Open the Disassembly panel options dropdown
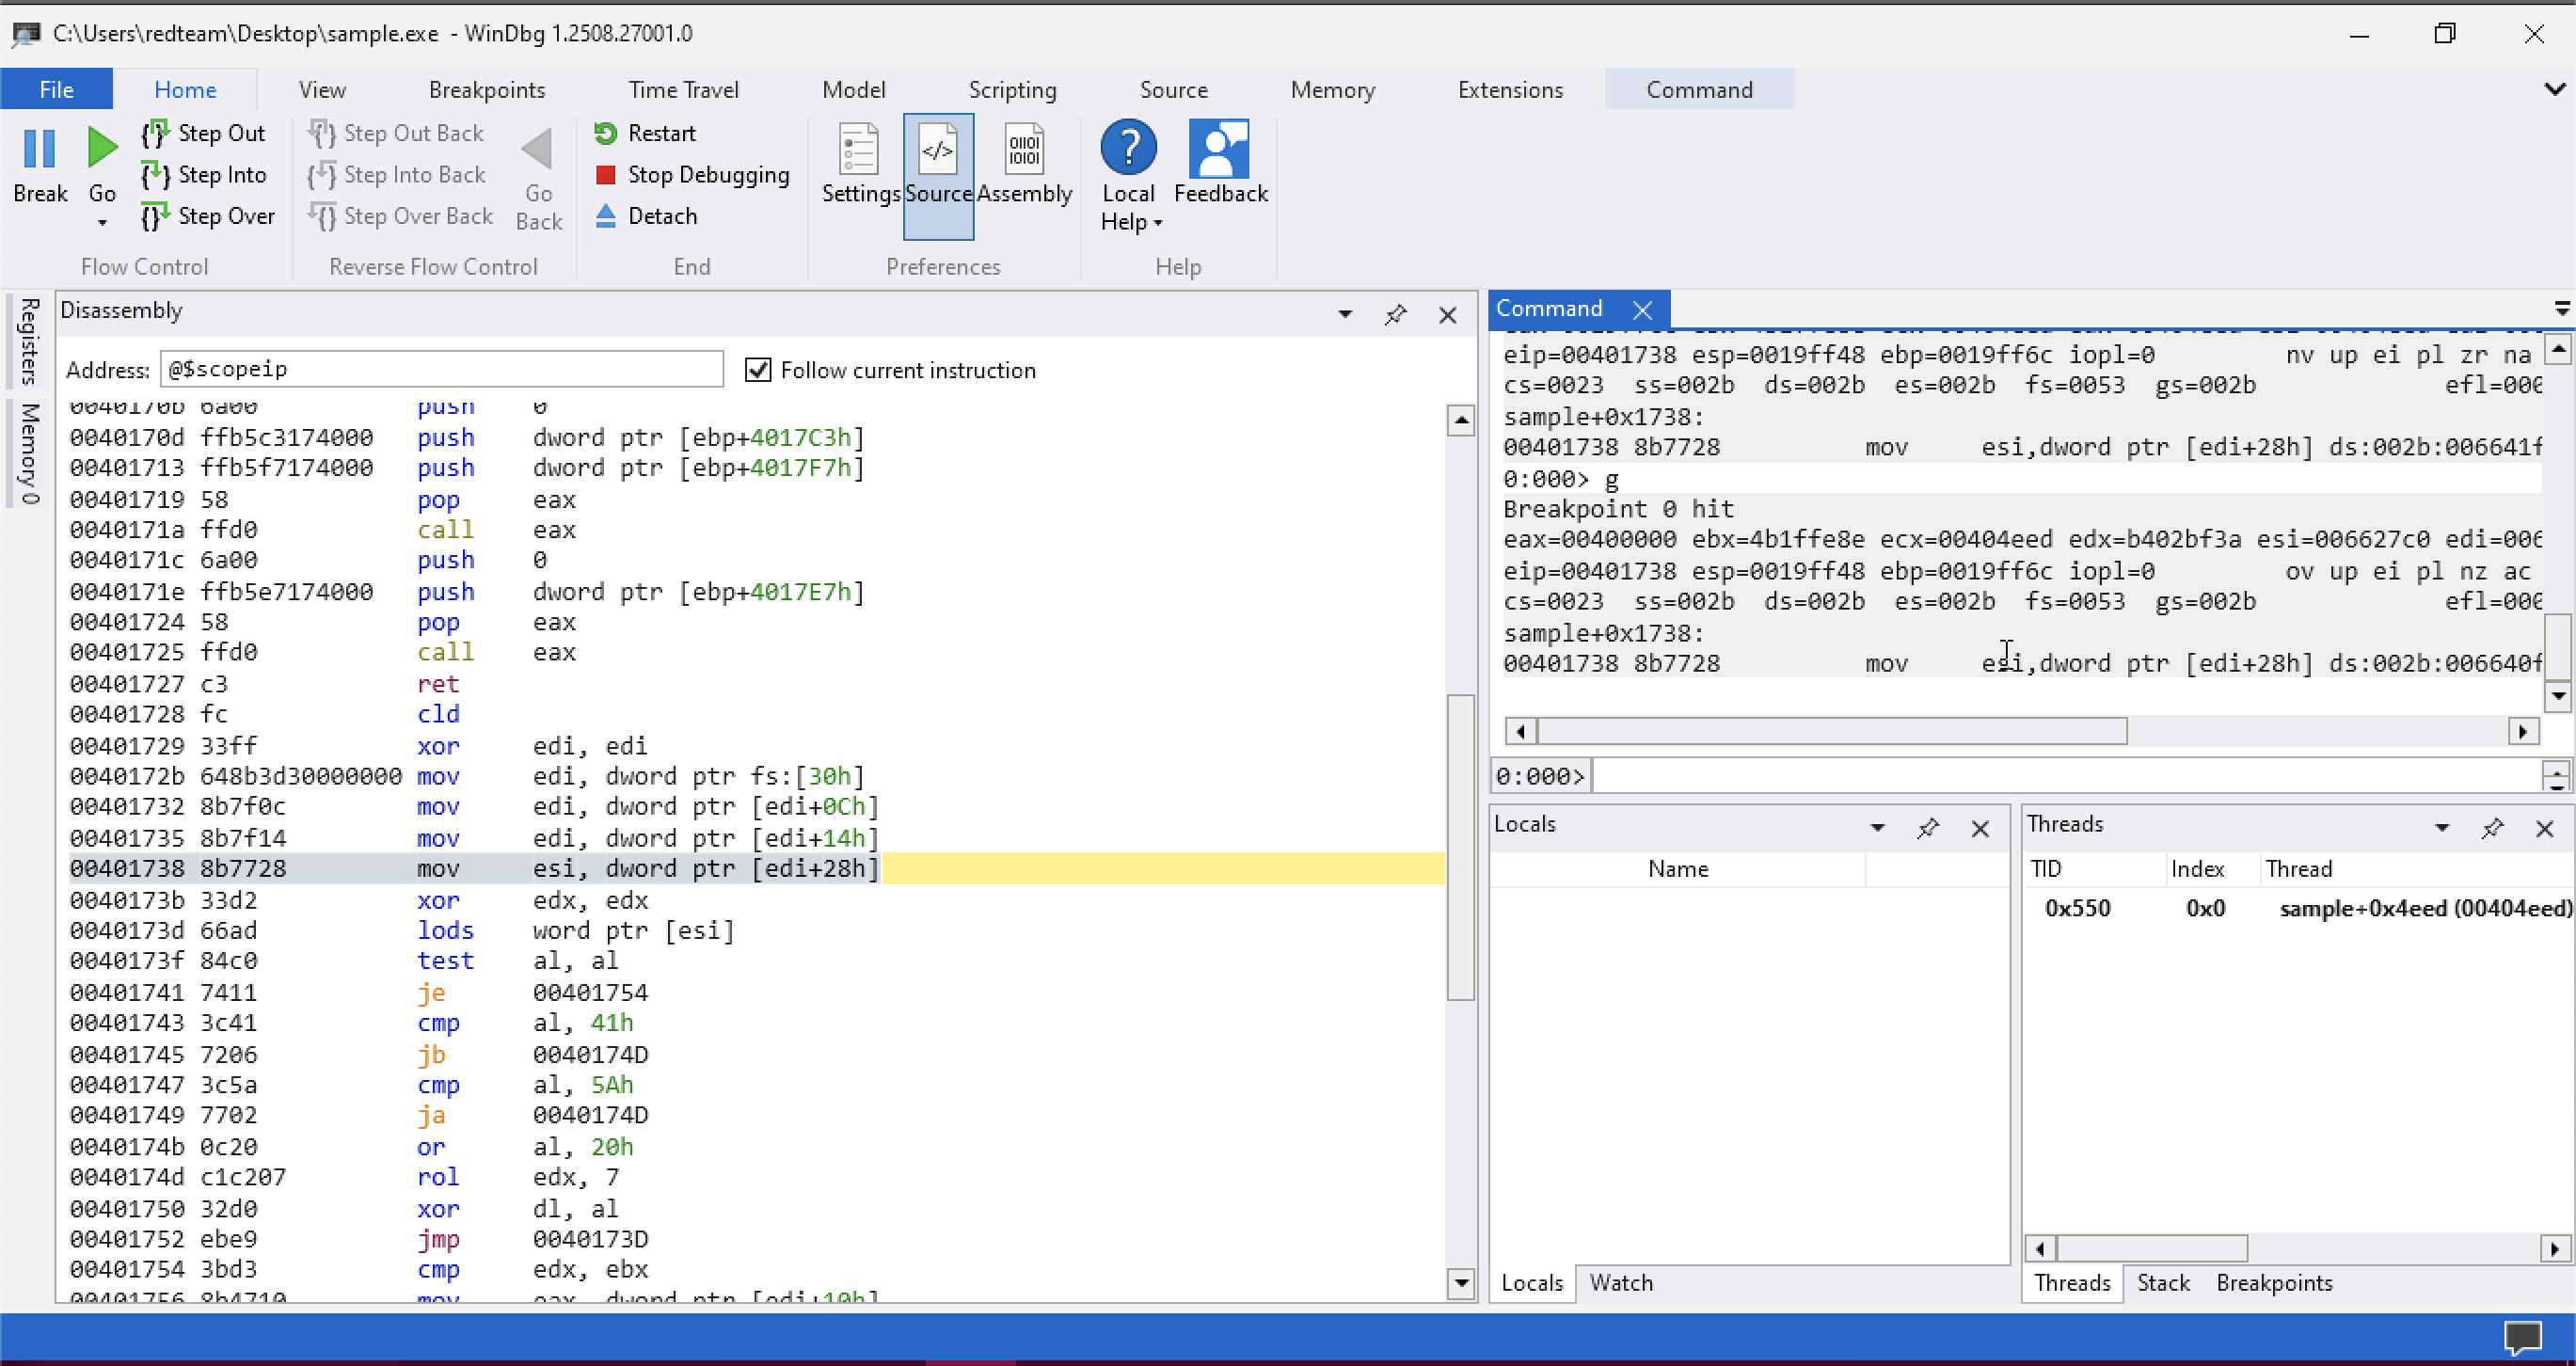2576x1366 pixels. (x=1345, y=315)
